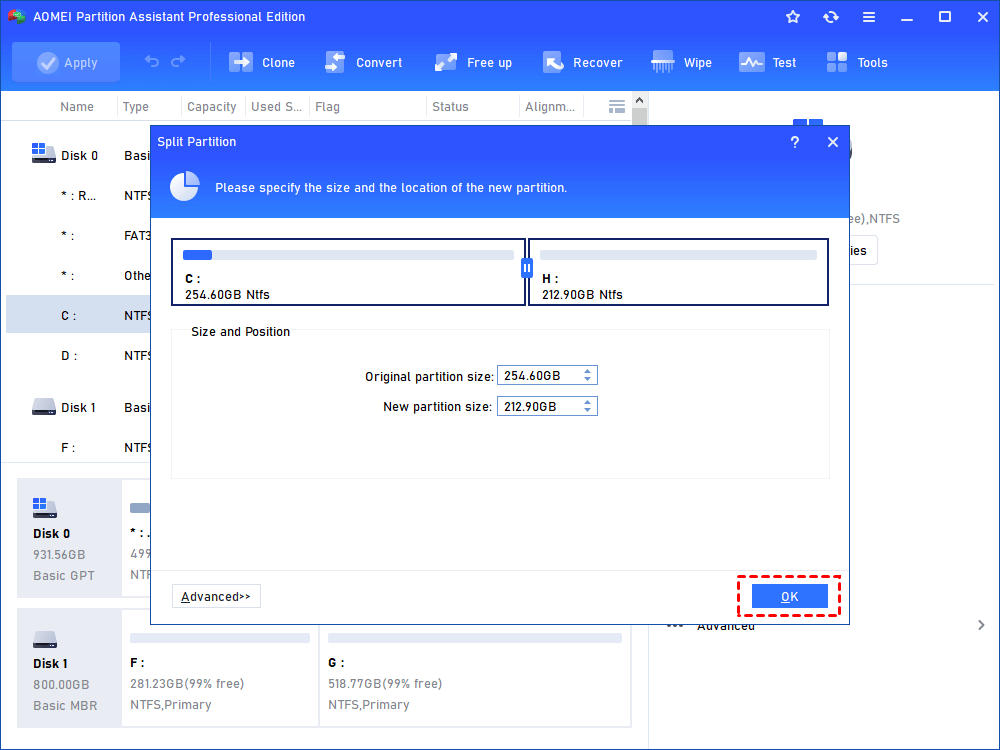Increase New partition size with up arrow
The height and width of the screenshot is (750, 1000).
click(x=587, y=402)
